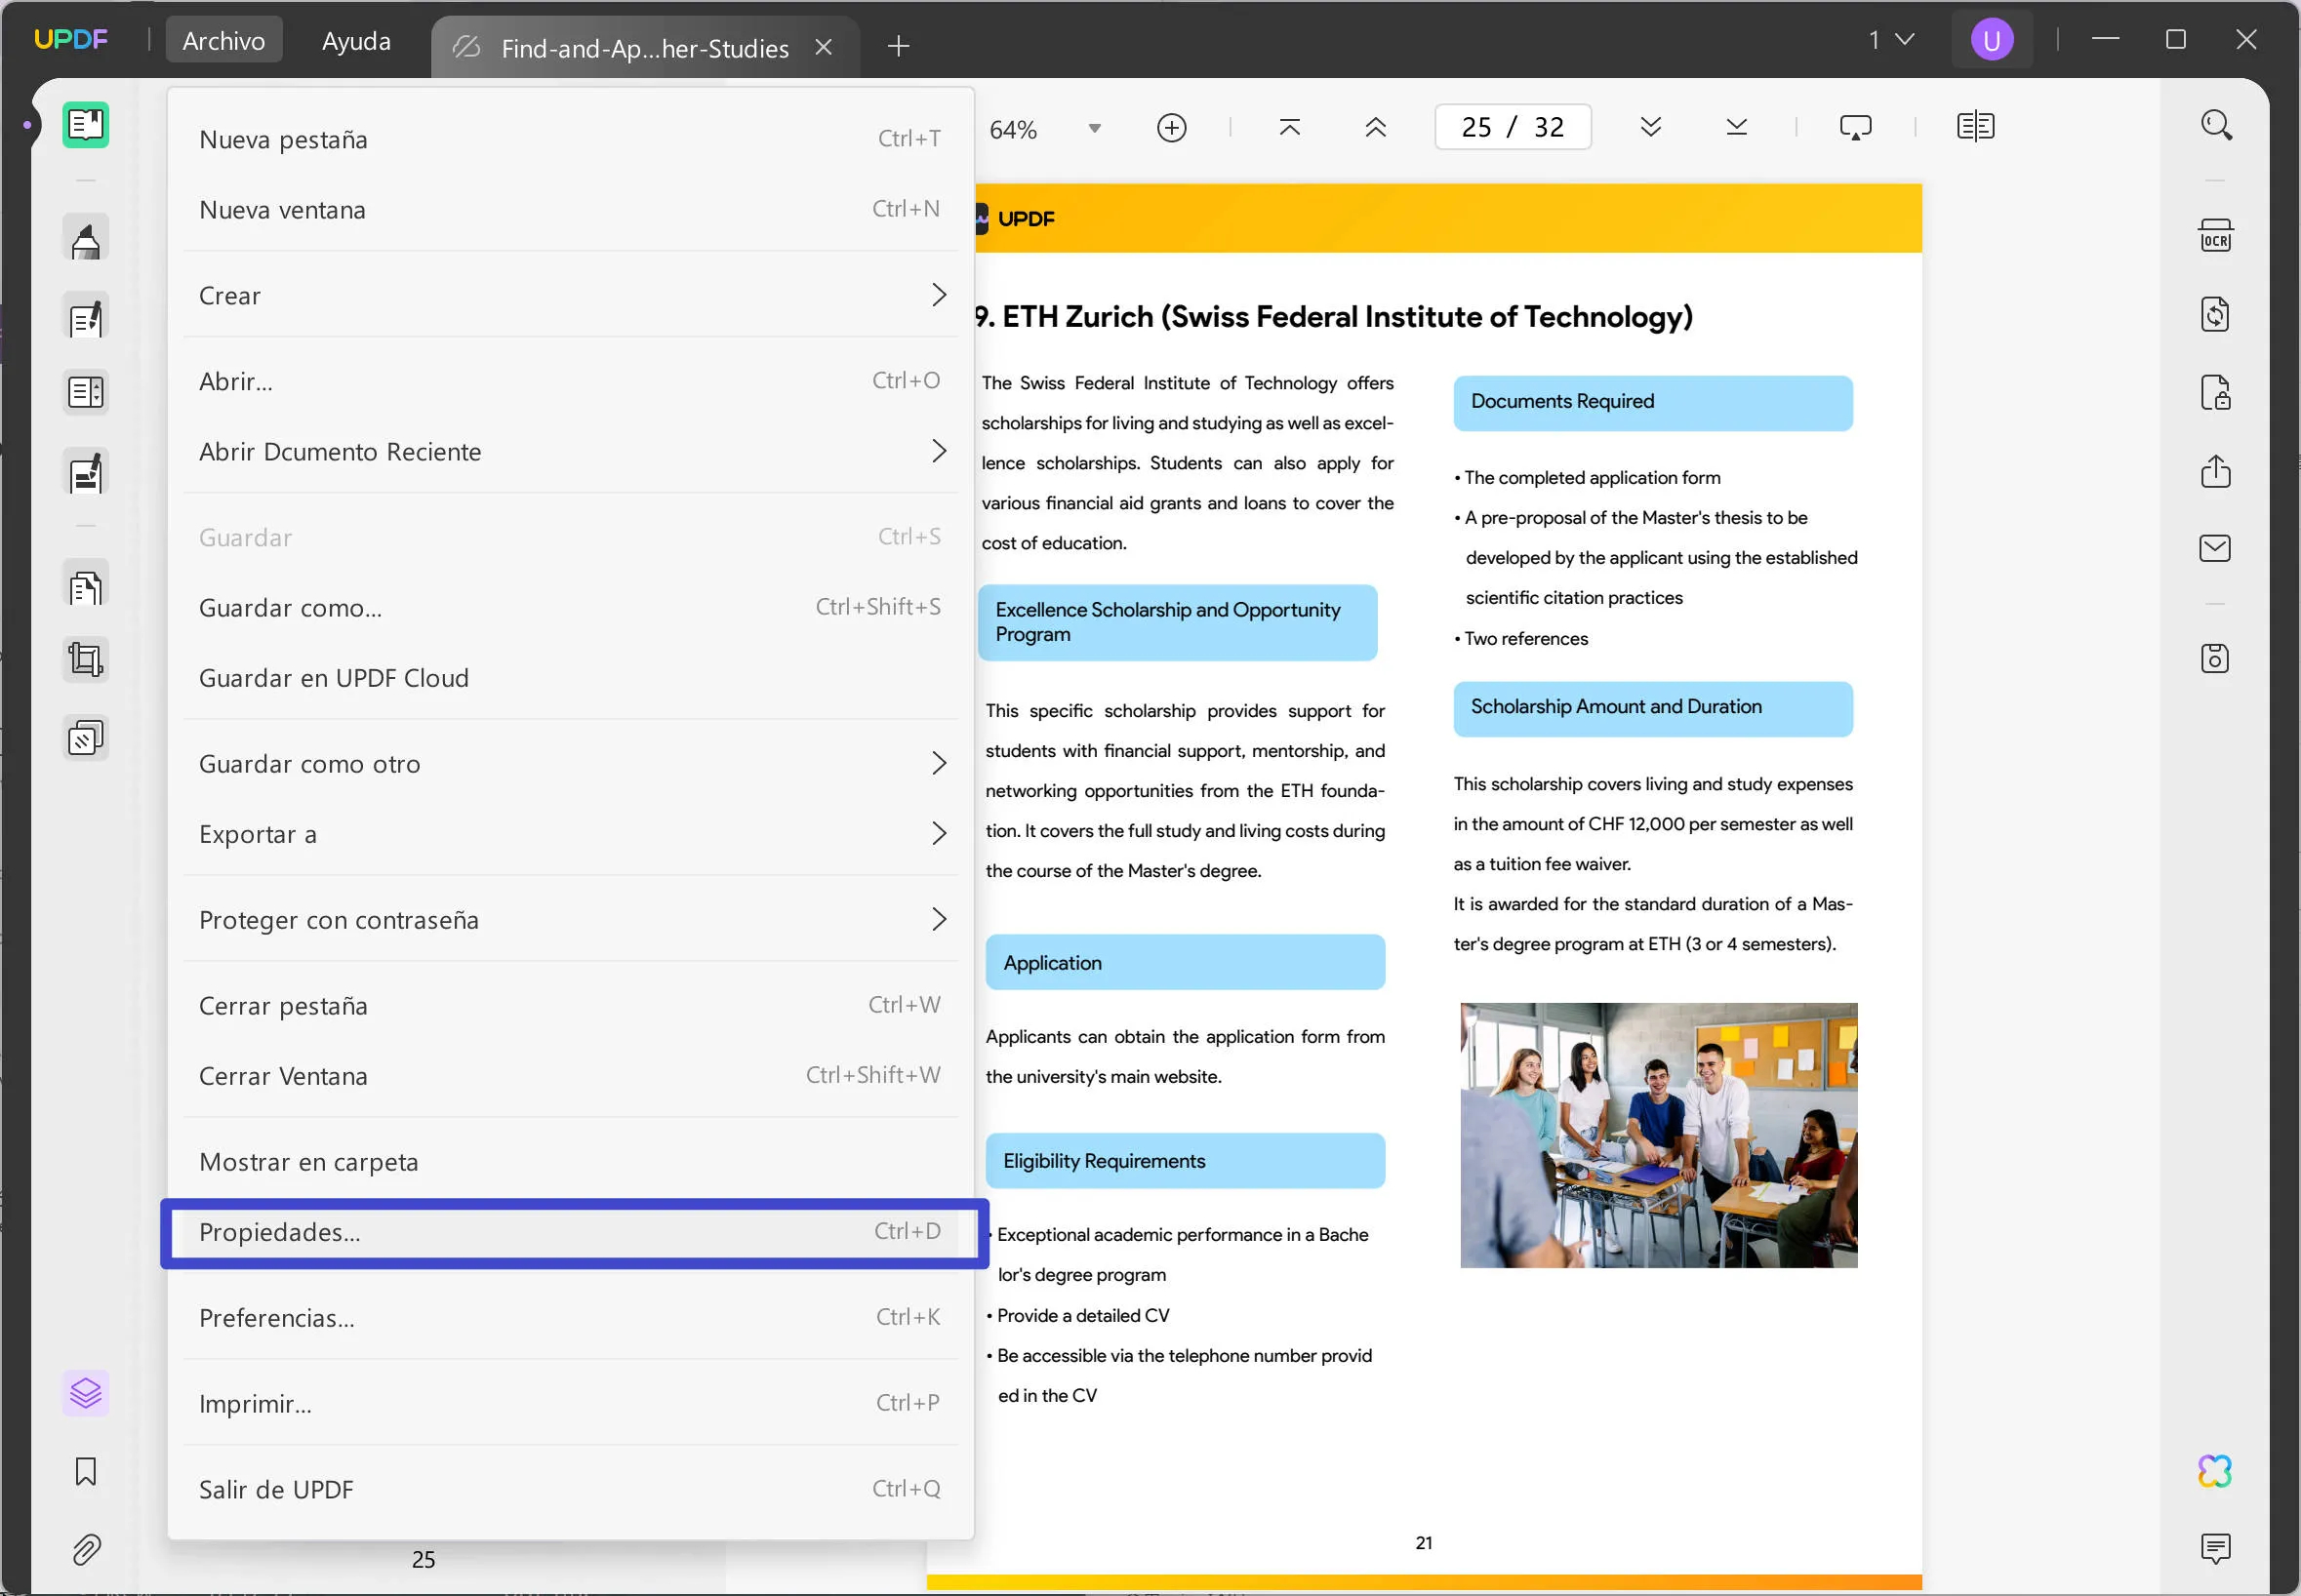This screenshot has height=1596, width=2301.
Task: Open the page display layout icon
Action: (1975, 127)
